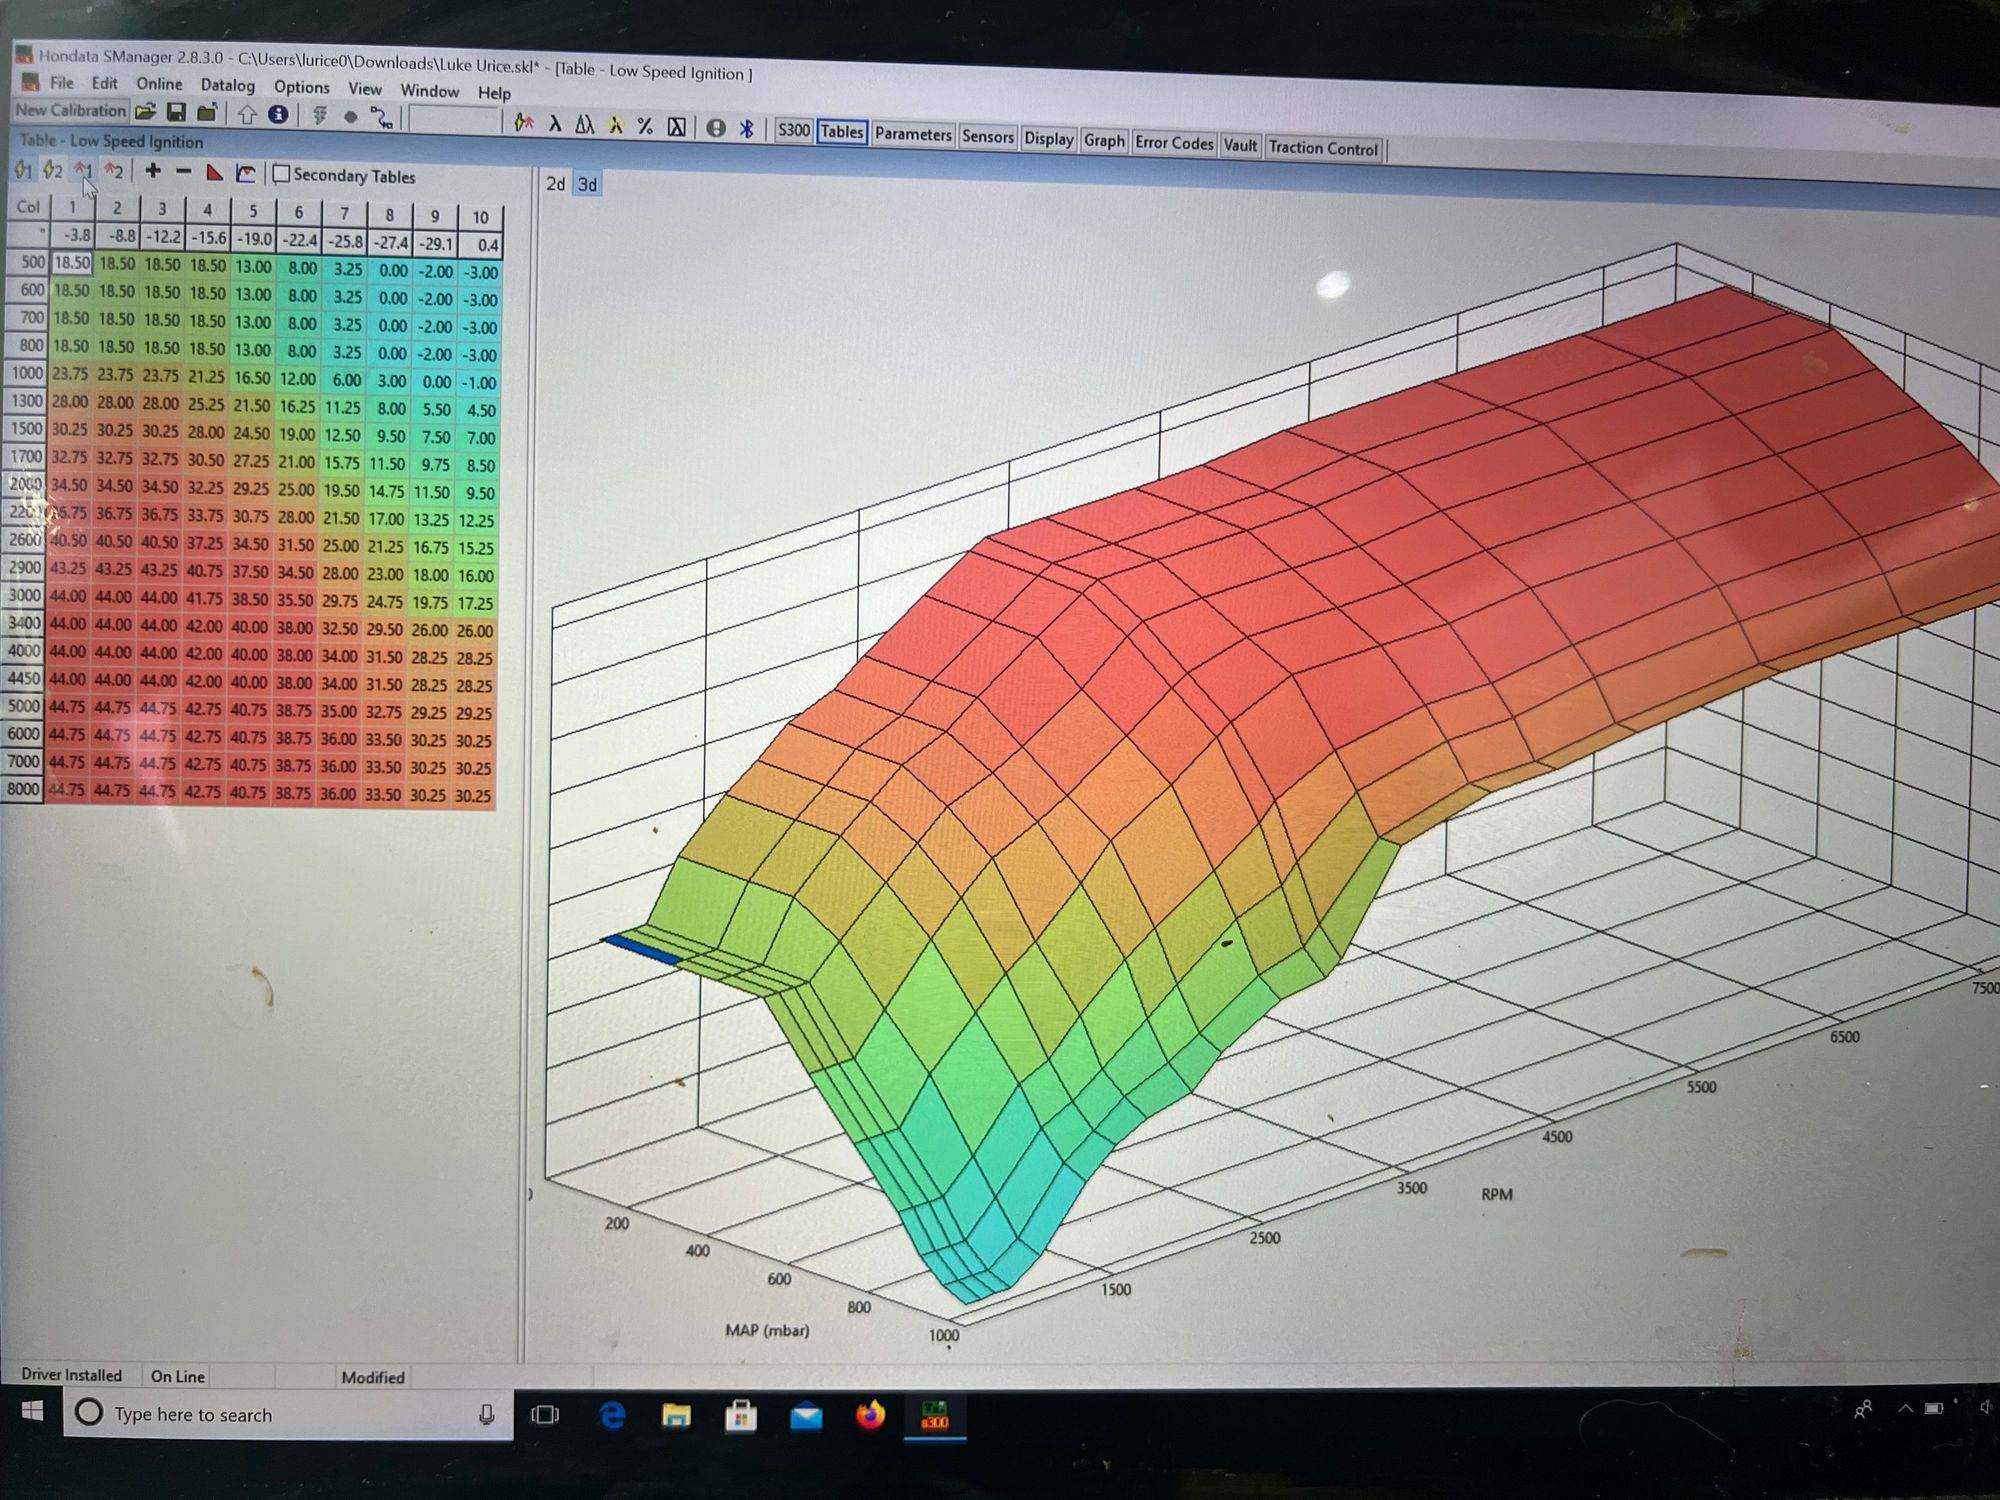
Task: Select the 44.00 cell at 3000 RPM, column 1
Action: pos(69,596)
